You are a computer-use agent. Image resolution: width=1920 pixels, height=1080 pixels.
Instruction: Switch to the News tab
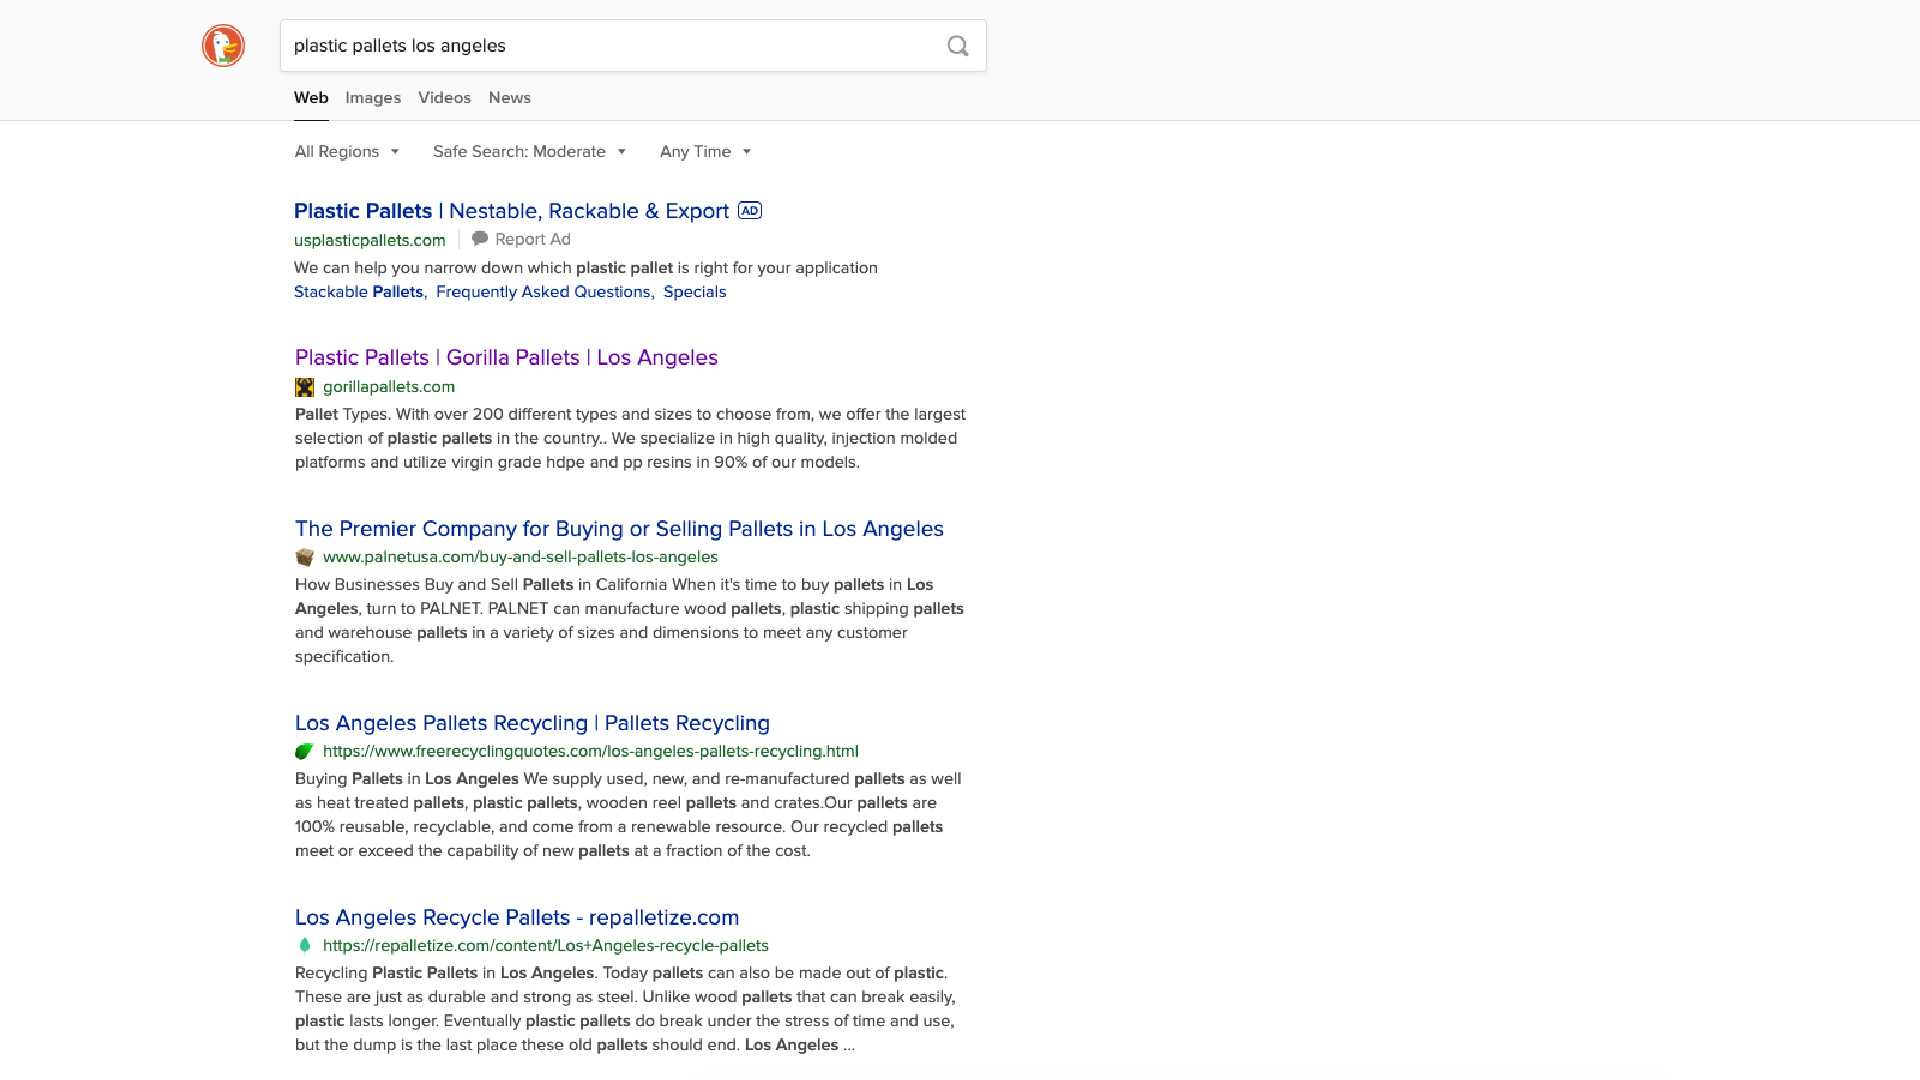[x=509, y=98]
